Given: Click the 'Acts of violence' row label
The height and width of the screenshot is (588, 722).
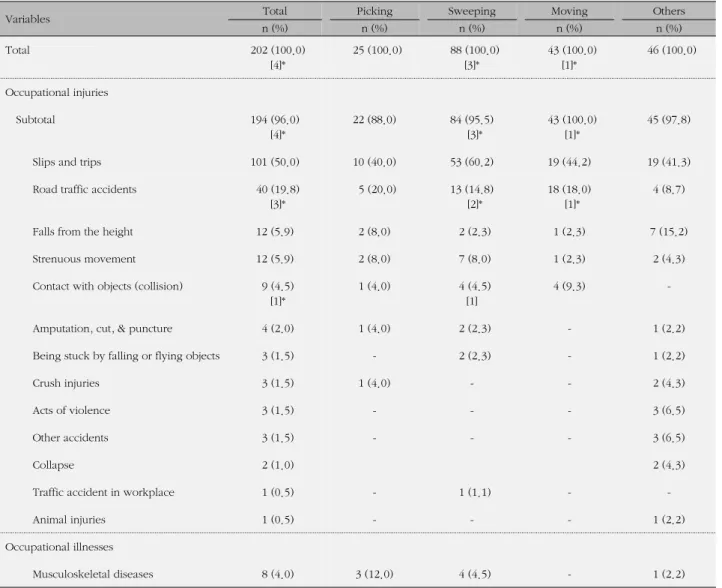Looking at the screenshot, I should [71, 410].
